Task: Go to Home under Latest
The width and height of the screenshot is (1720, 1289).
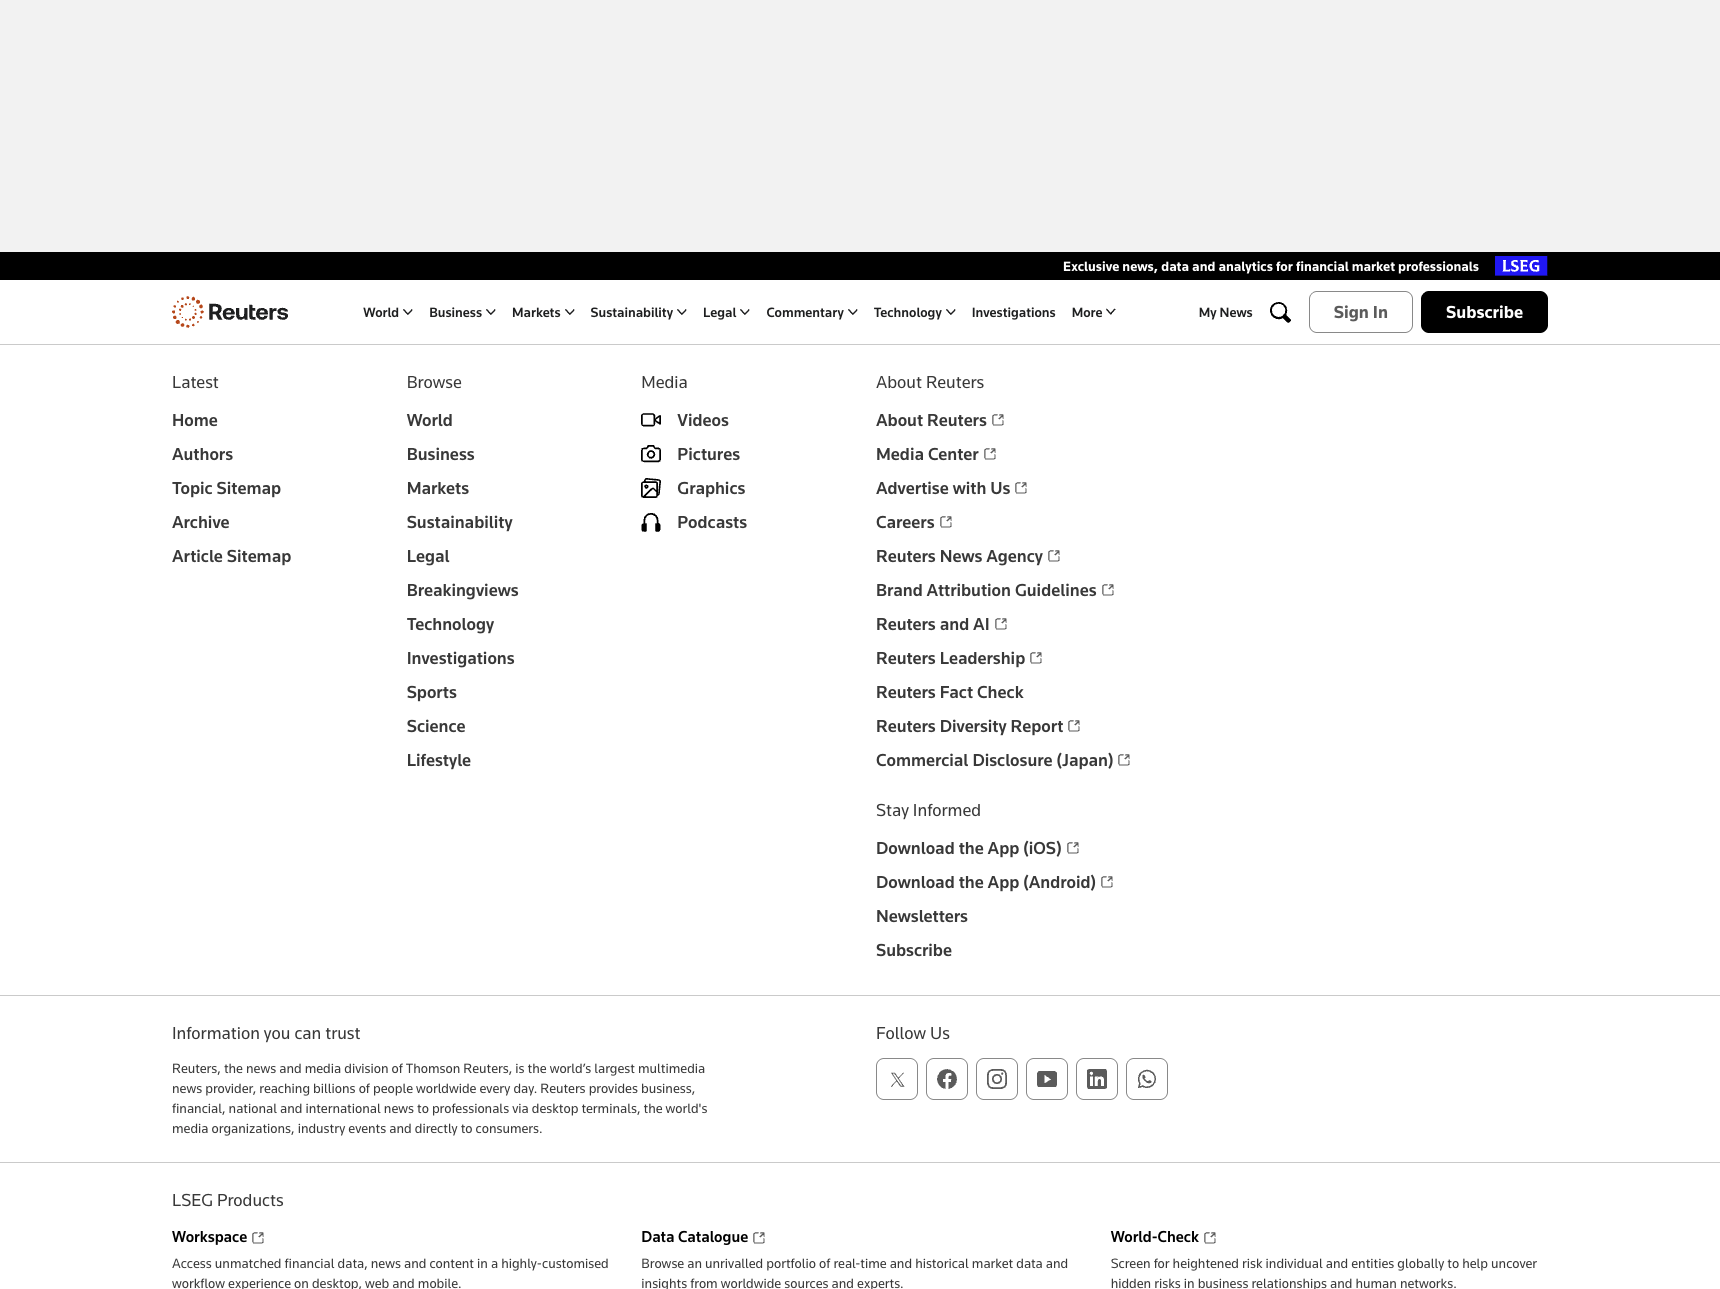Action: tap(195, 420)
